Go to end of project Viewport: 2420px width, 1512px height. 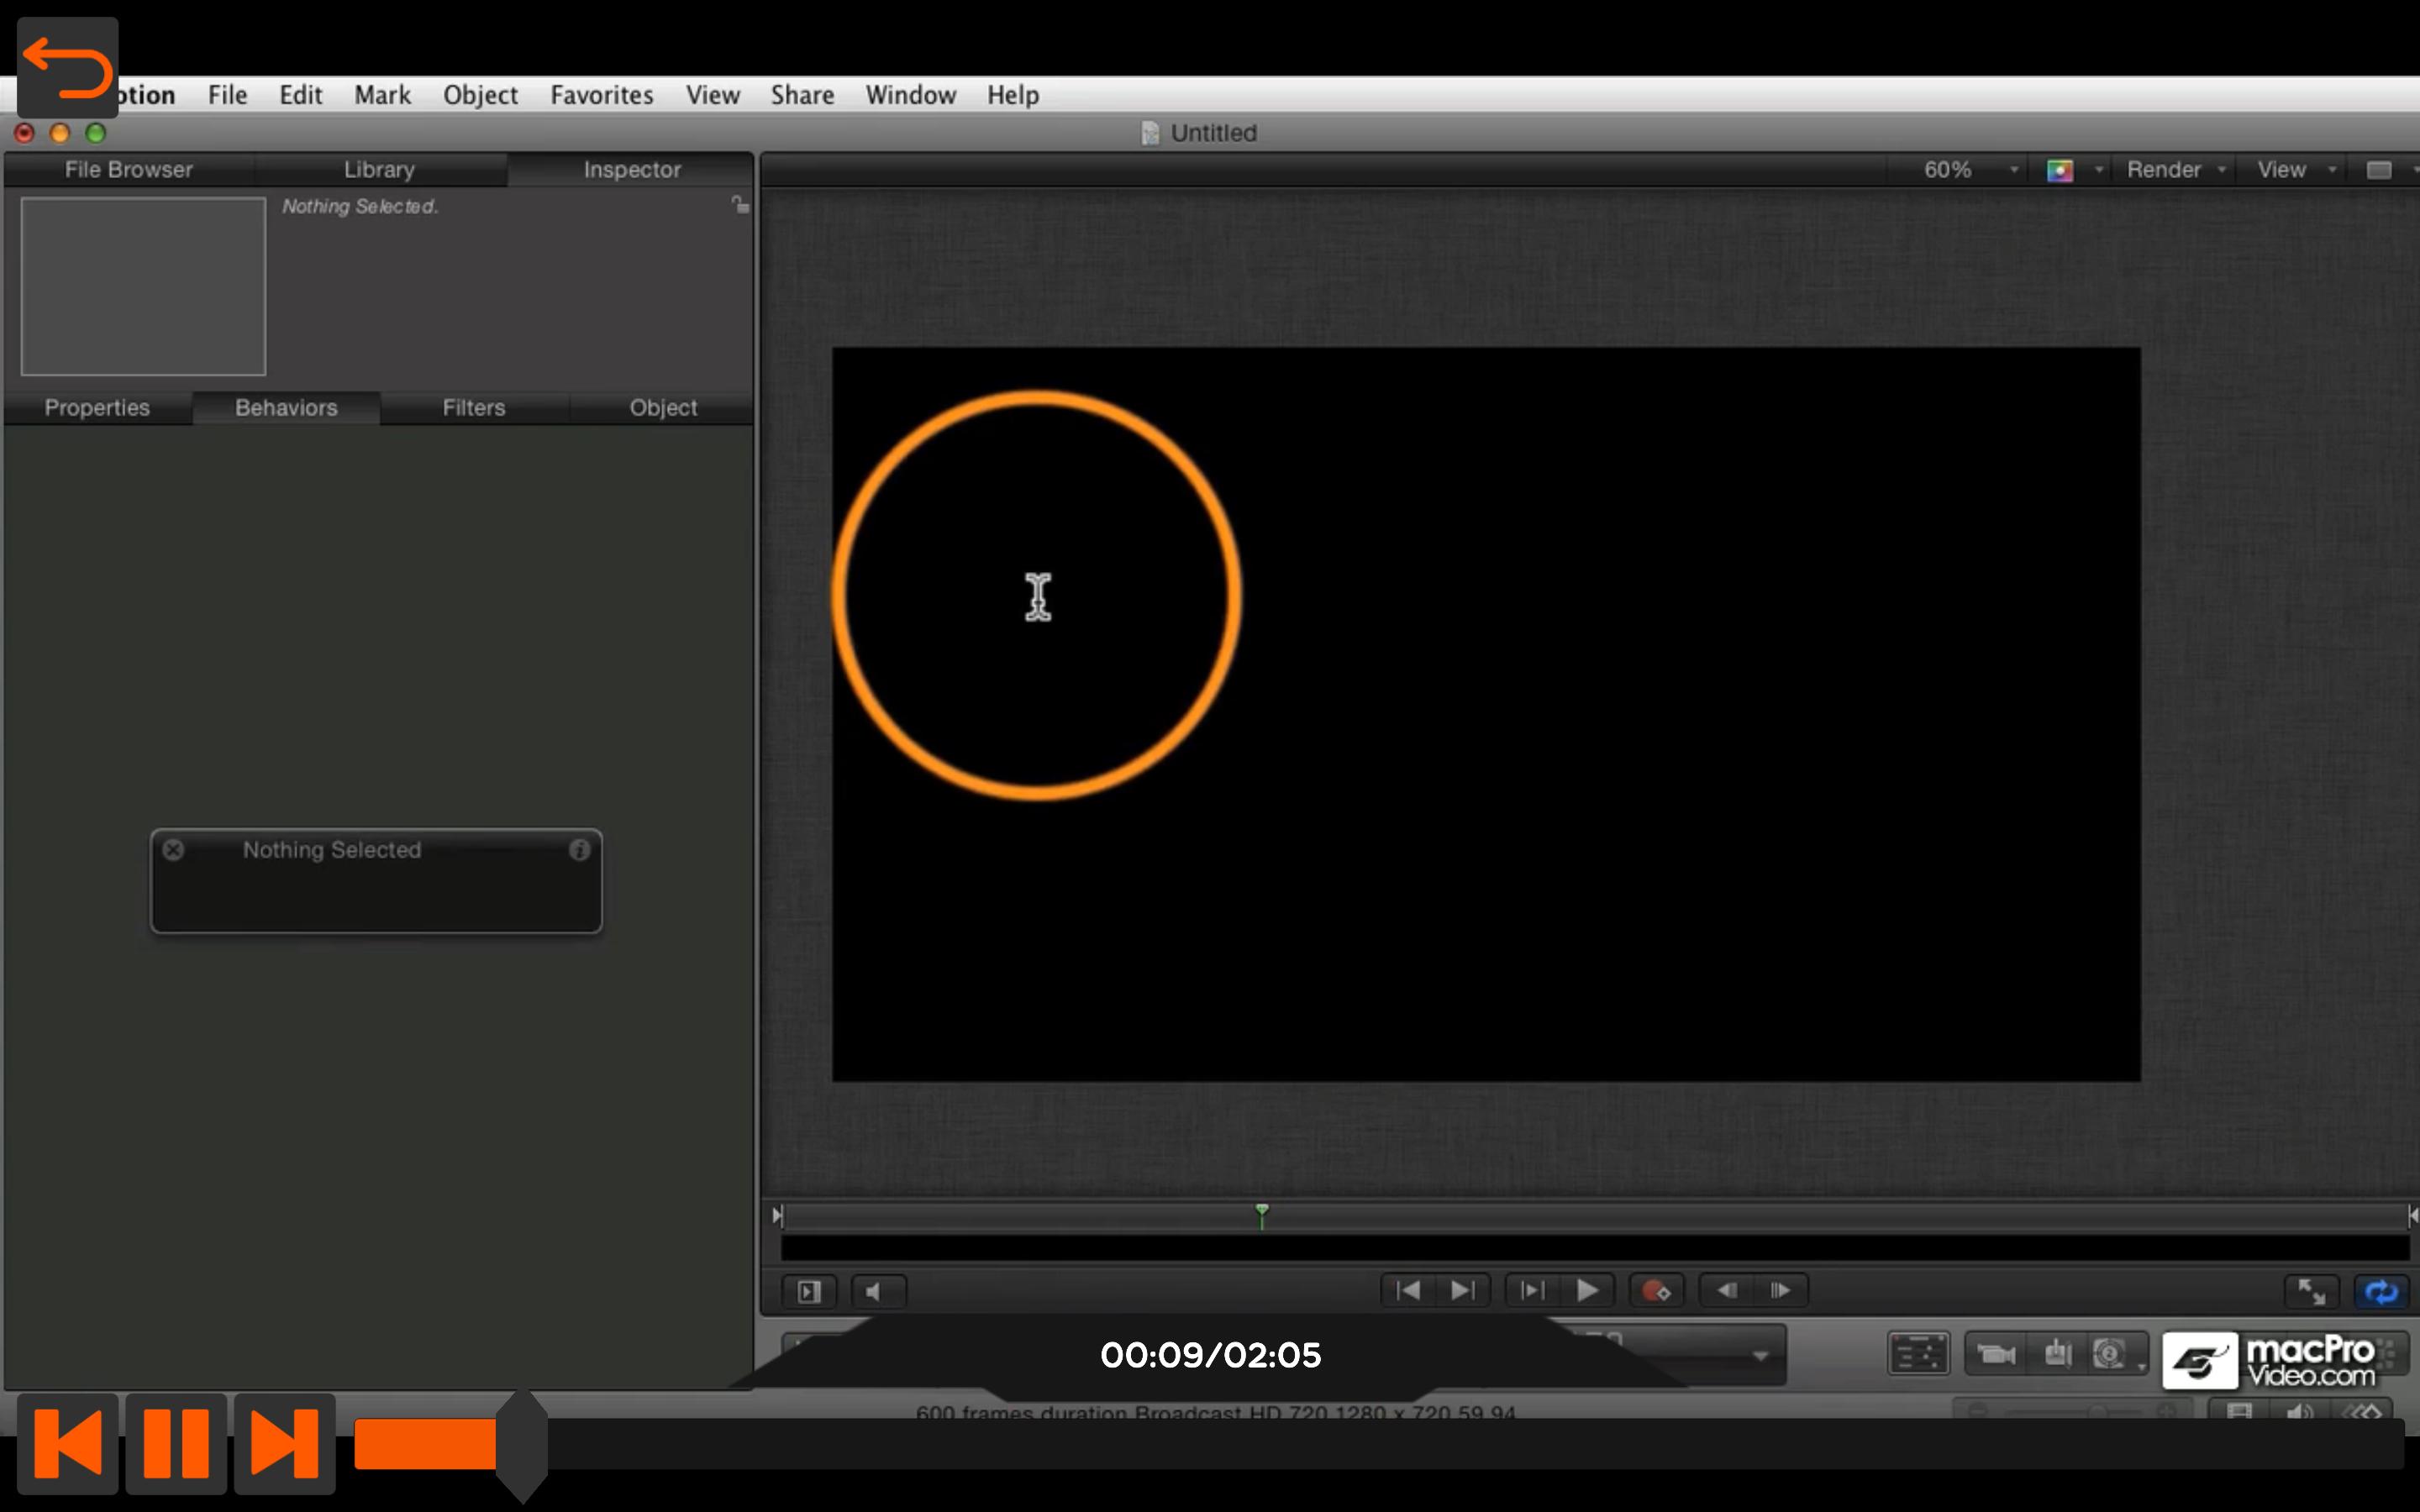(1463, 1291)
